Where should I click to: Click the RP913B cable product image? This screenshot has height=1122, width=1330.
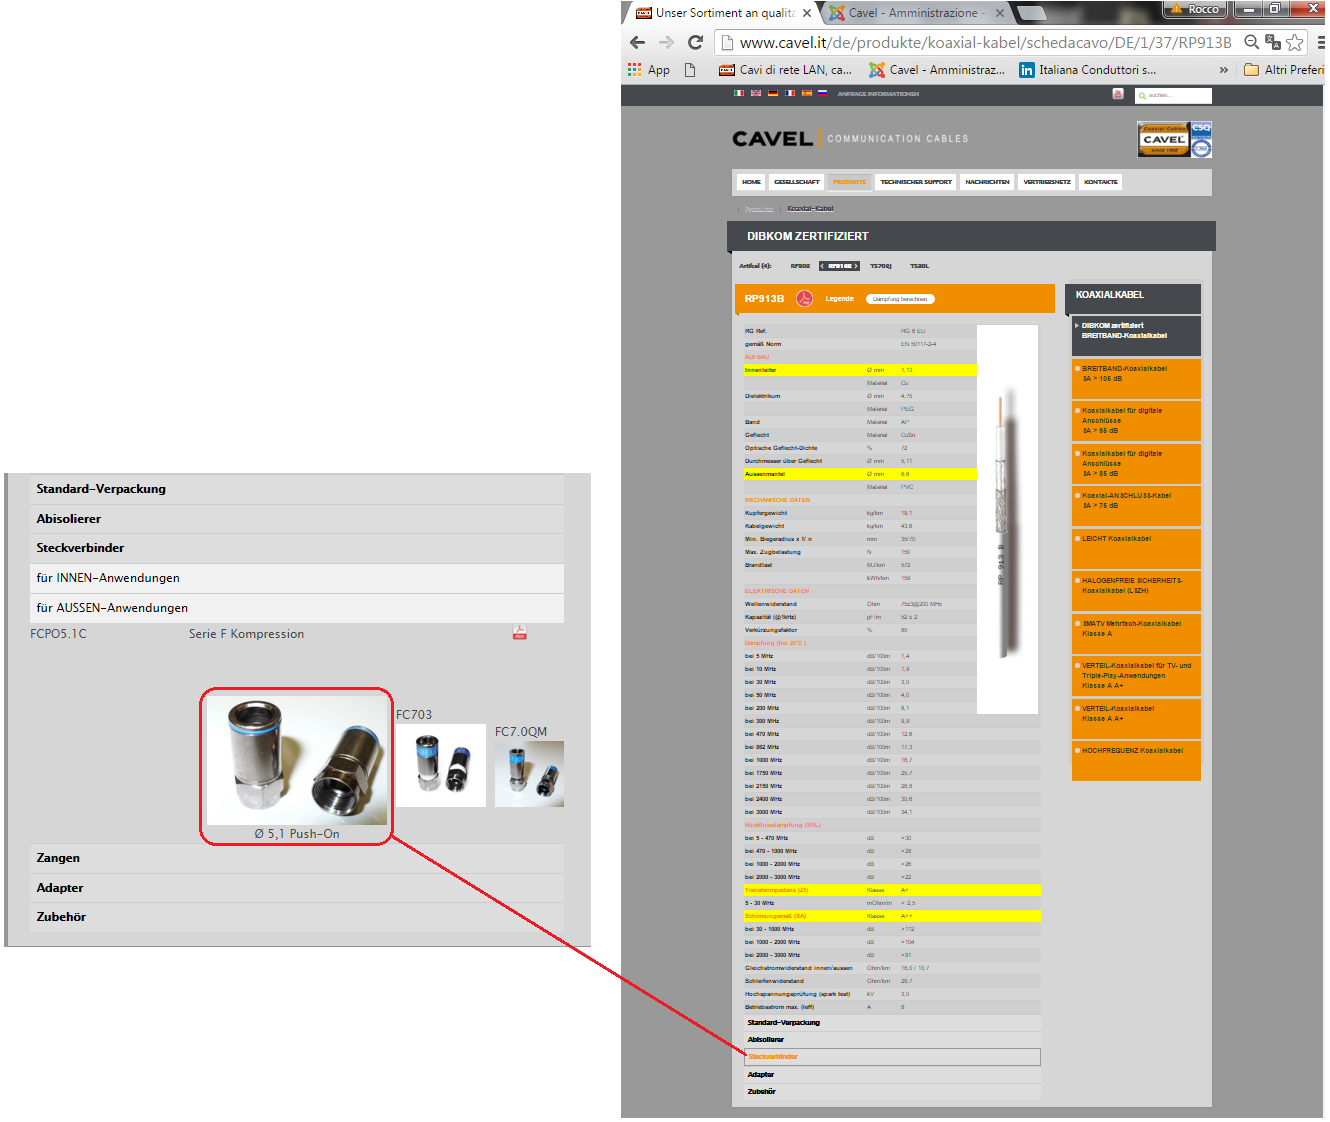pyautogui.click(x=1007, y=519)
